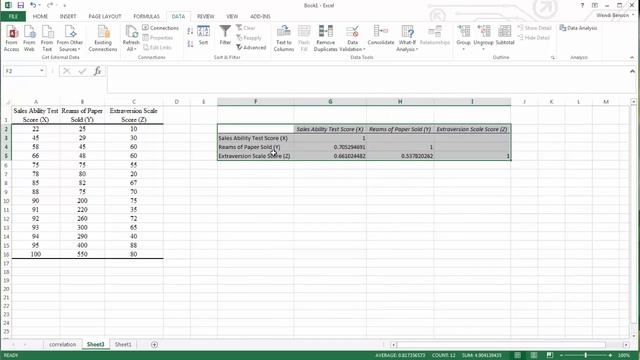The width and height of the screenshot is (640, 360).
Task: Switch to INSERT ribbon tab
Action: [68, 16]
